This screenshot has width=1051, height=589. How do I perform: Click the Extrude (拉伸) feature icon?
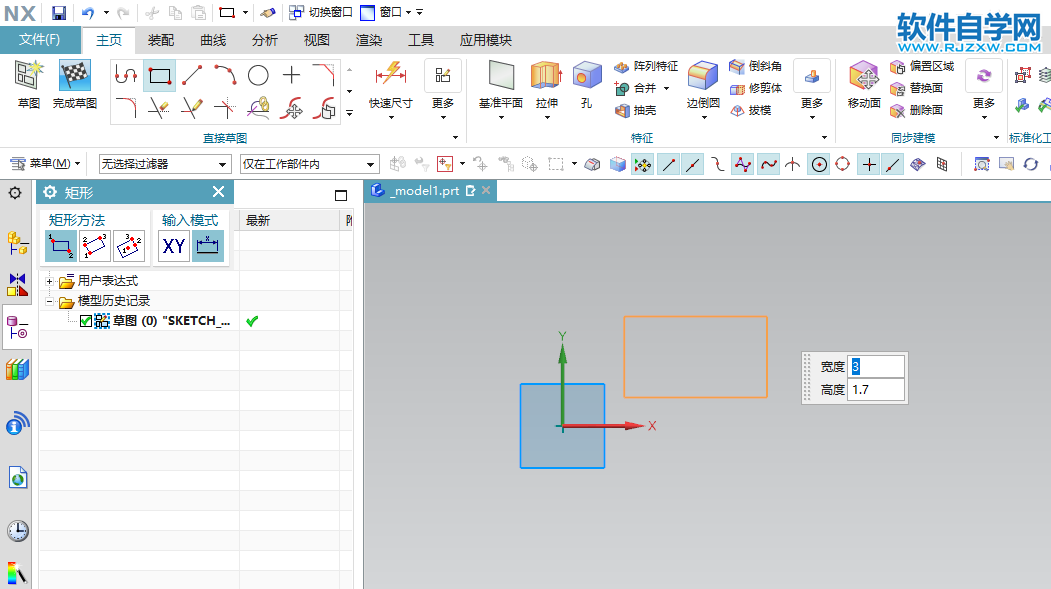click(x=546, y=76)
